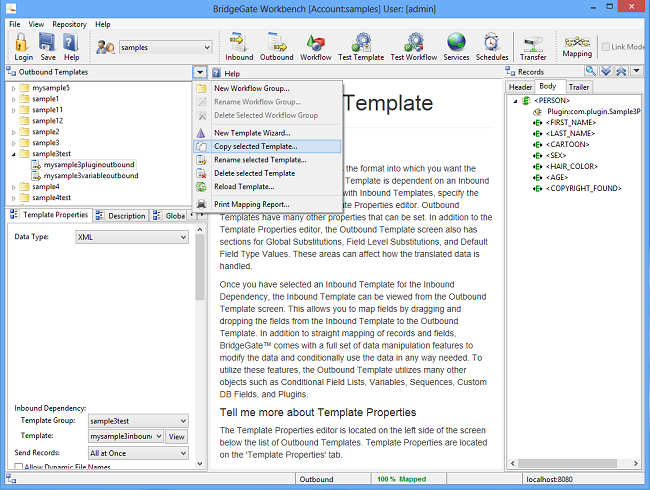This screenshot has width=650, height=490.
Task: Open the Outbound Templates panel menu arrow
Action: [x=200, y=72]
